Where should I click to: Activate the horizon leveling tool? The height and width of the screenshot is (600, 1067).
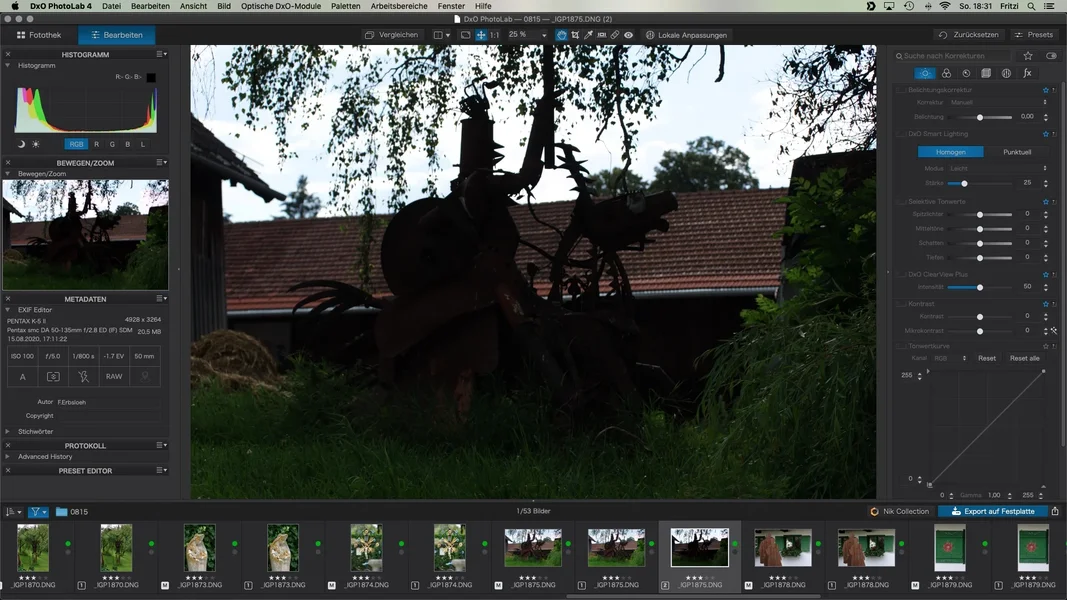pos(602,35)
